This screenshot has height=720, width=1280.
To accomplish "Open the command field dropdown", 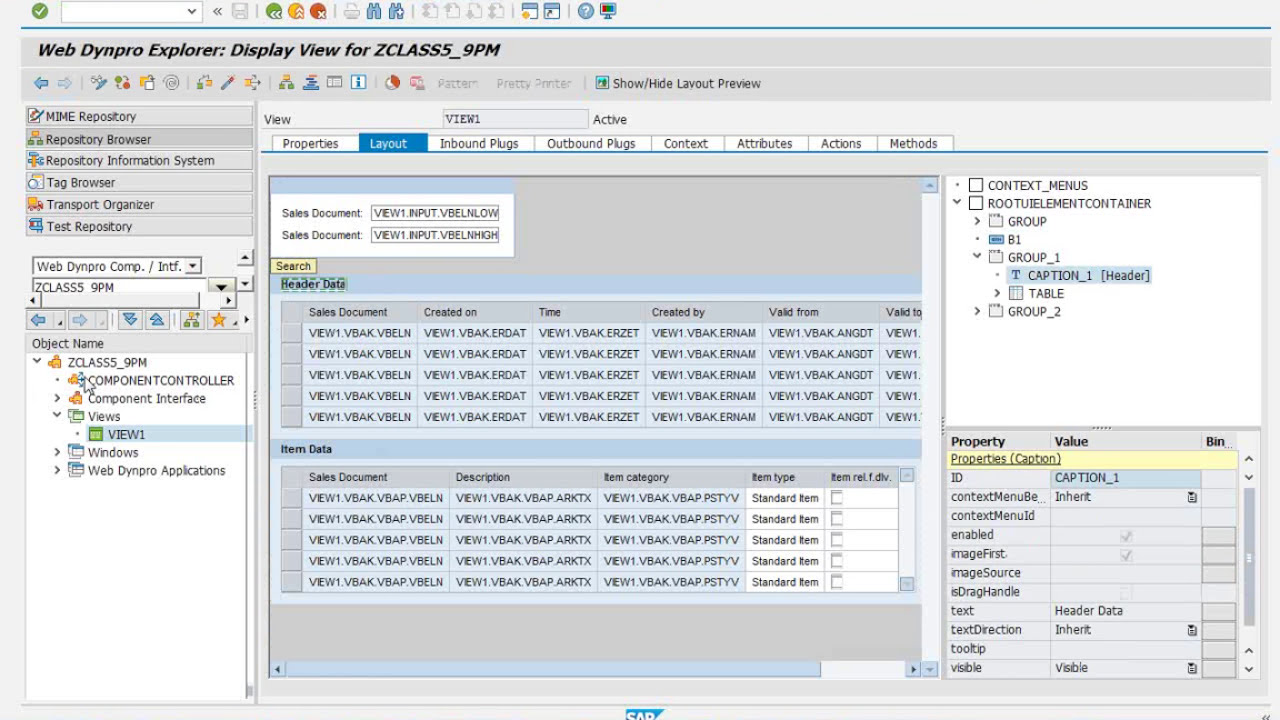I will point(192,11).
